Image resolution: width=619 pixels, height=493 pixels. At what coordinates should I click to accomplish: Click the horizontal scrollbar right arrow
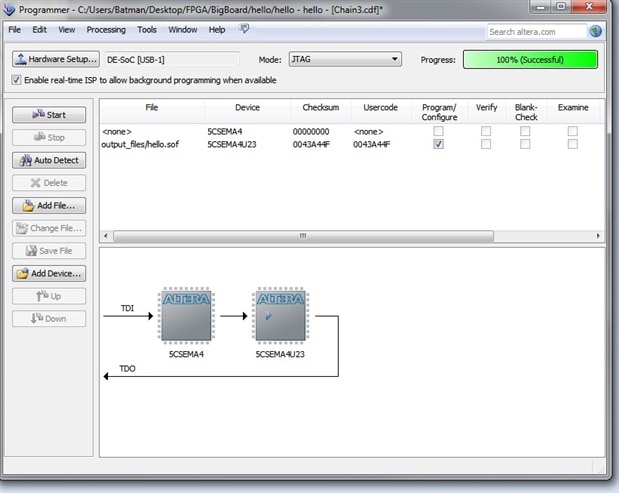(x=598, y=236)
